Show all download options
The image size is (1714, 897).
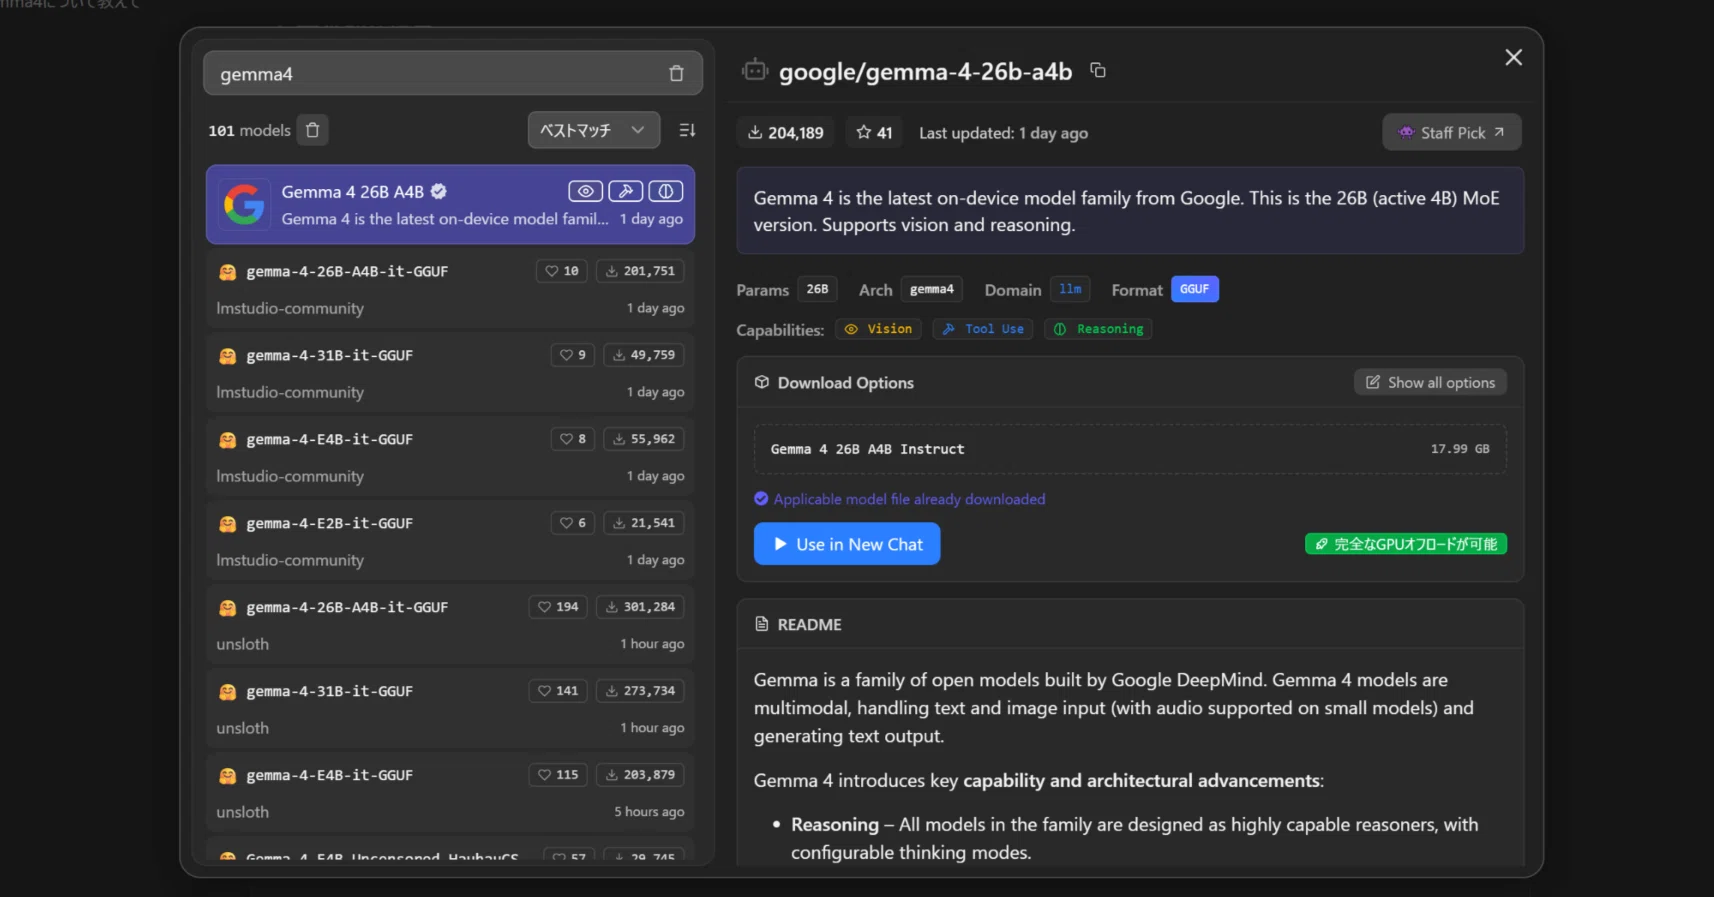pyautogui.click(x=1430, y=382)
